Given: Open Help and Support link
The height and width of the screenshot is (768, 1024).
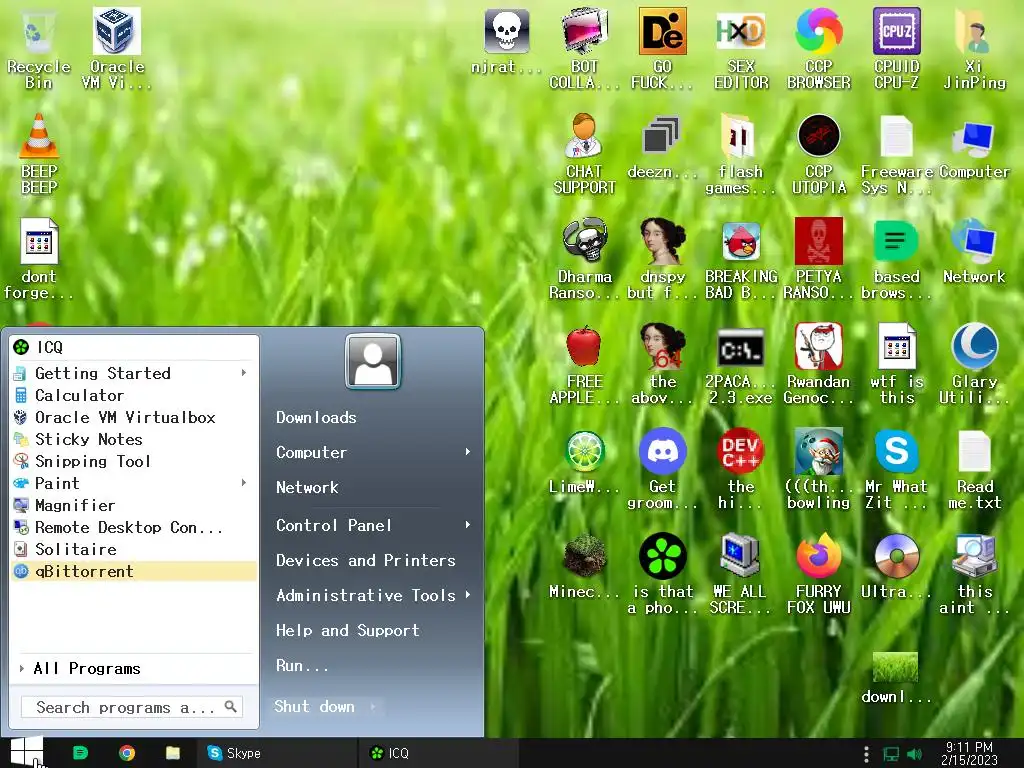Looking at the screenshot, I should (x=347, y=630).
